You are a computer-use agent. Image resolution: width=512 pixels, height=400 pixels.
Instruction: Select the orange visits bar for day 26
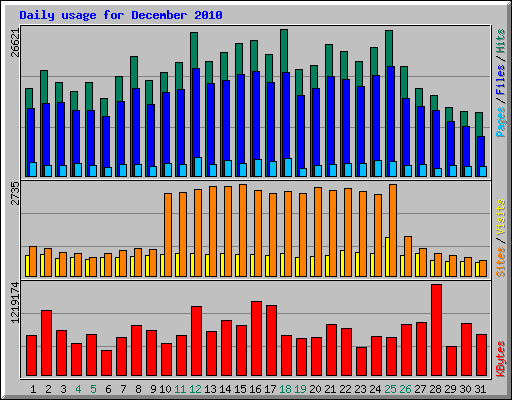[408, 256]
